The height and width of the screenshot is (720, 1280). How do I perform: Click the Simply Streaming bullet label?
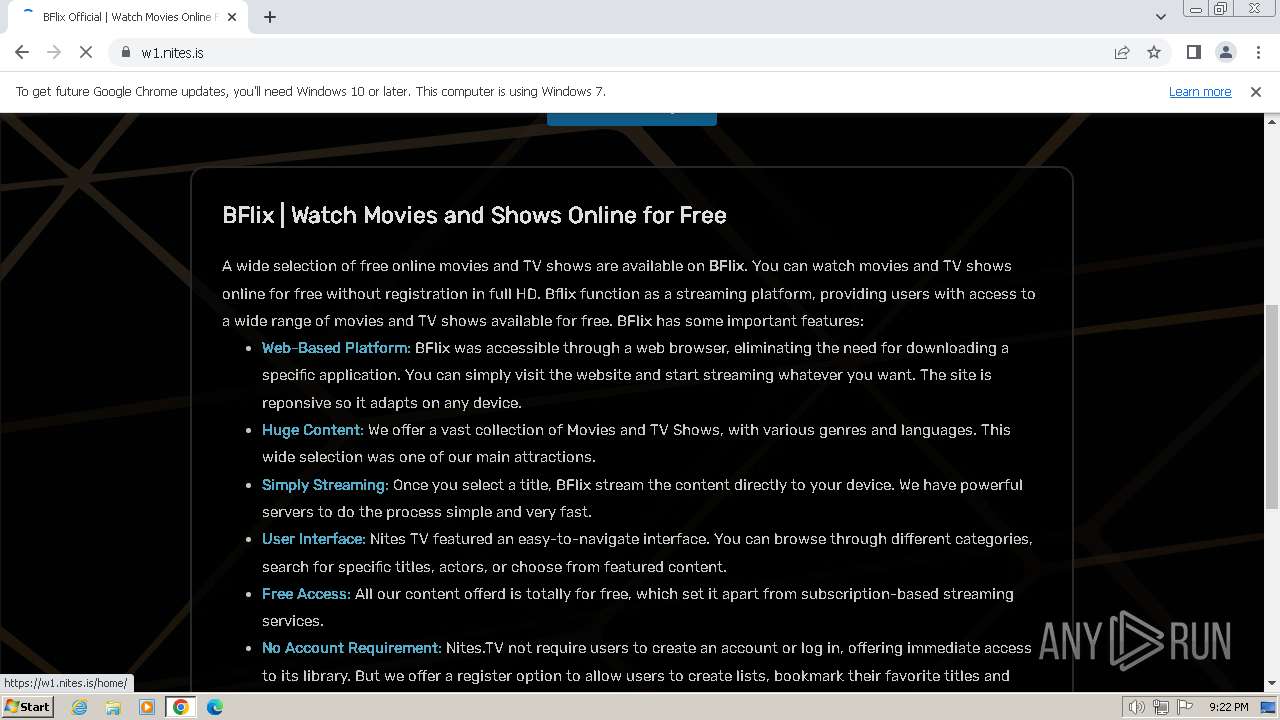click(x=325, y=485)
